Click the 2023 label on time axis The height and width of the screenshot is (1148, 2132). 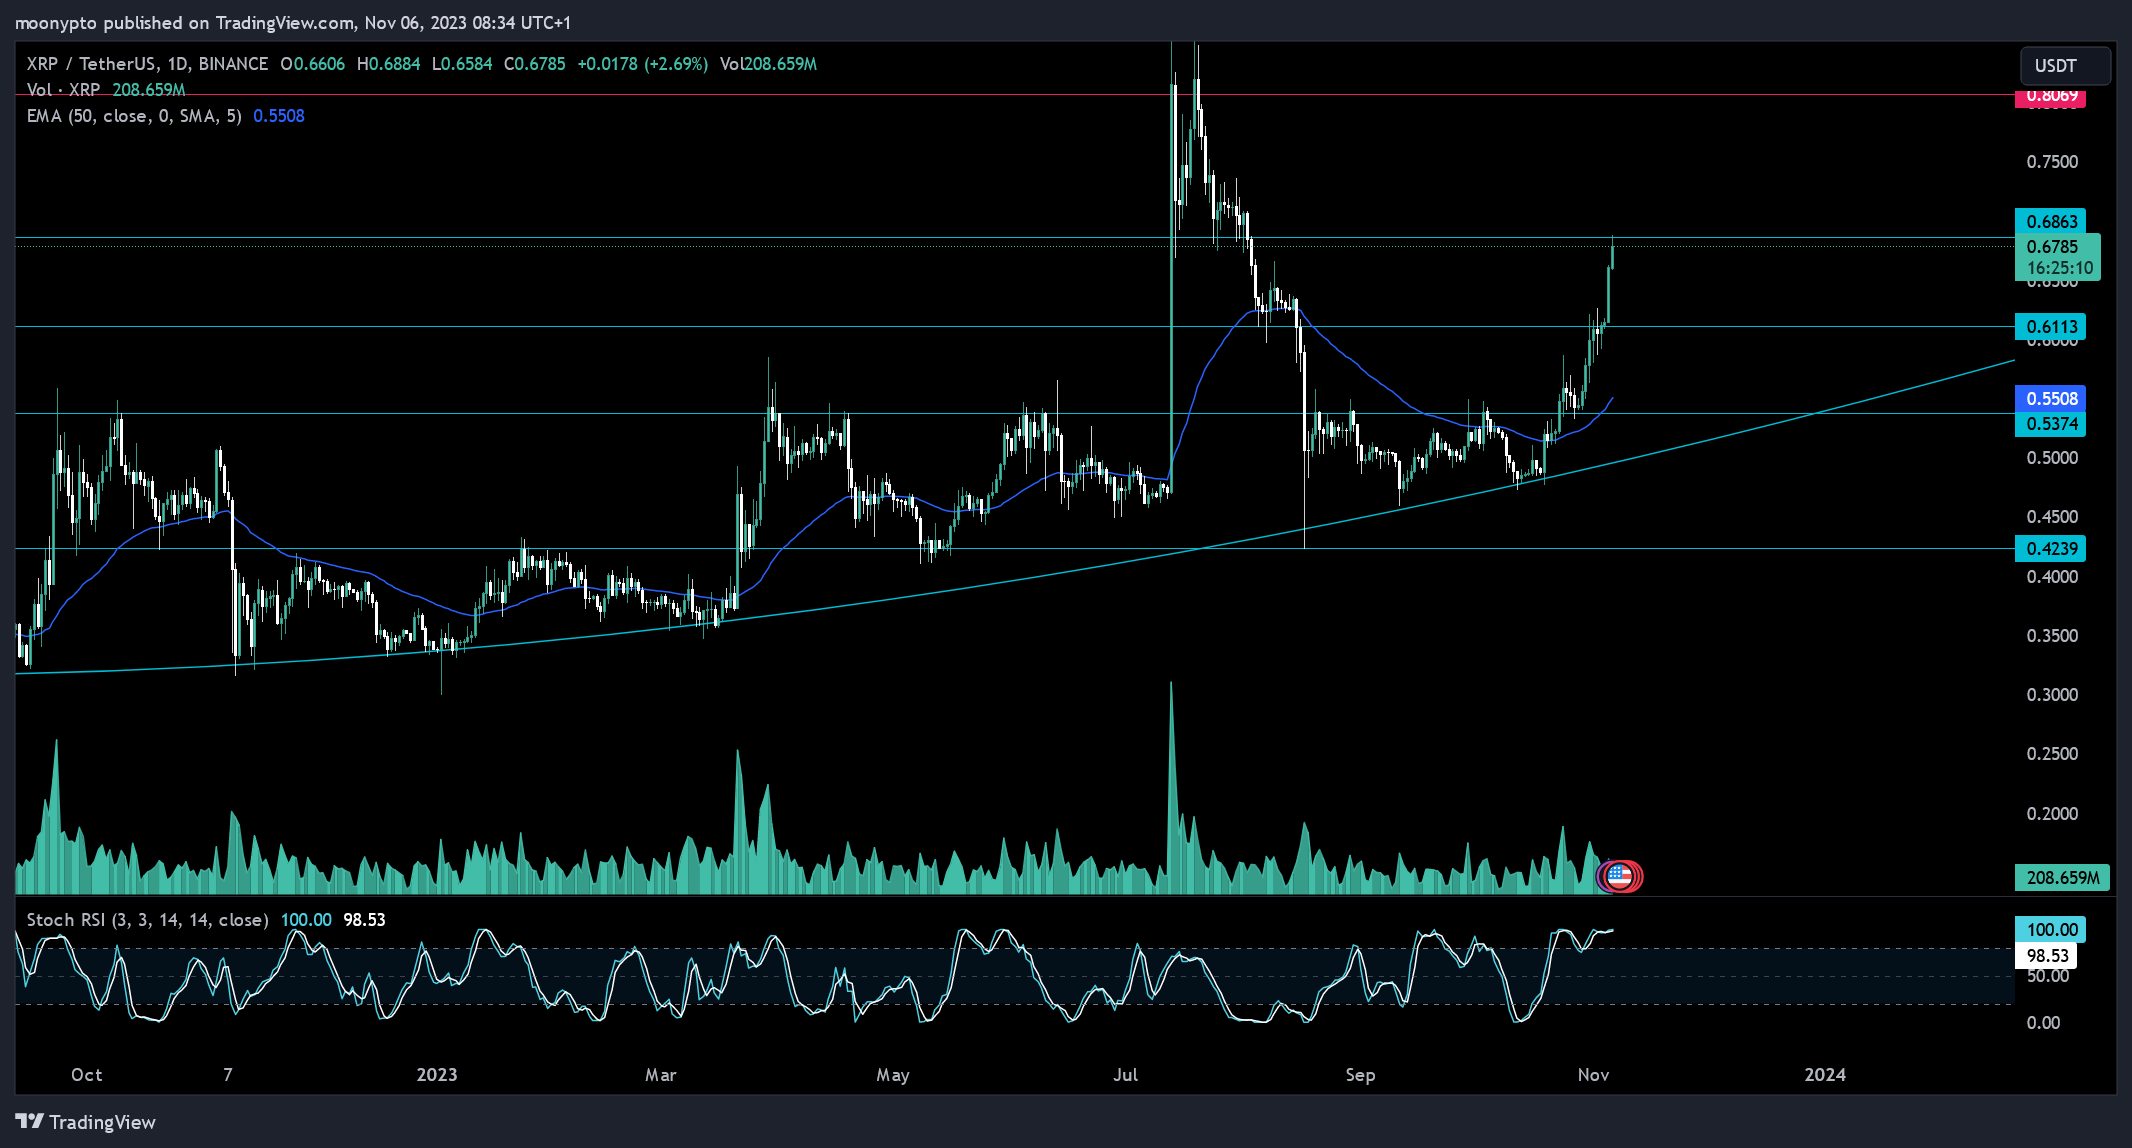(437, 1075)
